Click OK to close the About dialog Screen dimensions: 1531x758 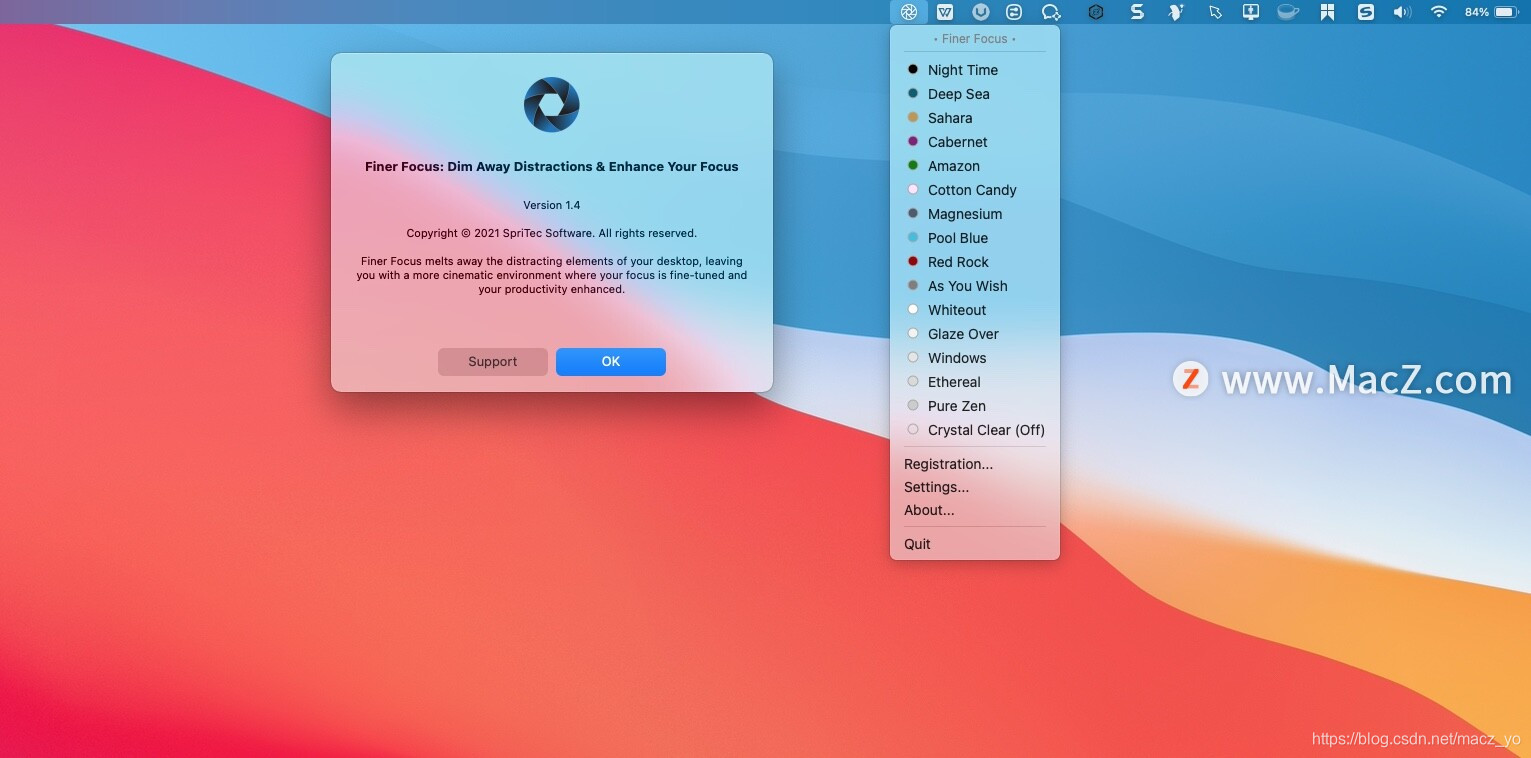click(x=611, y=362)
